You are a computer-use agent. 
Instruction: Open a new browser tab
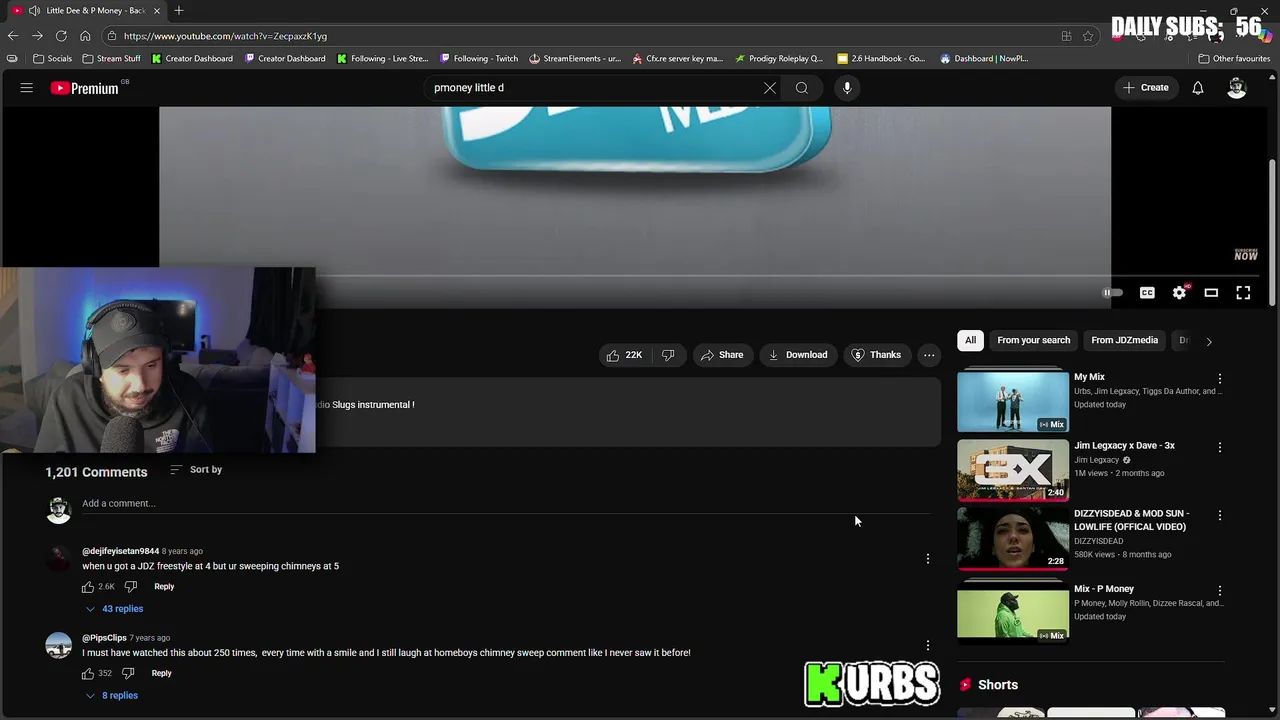pos(179,10)
